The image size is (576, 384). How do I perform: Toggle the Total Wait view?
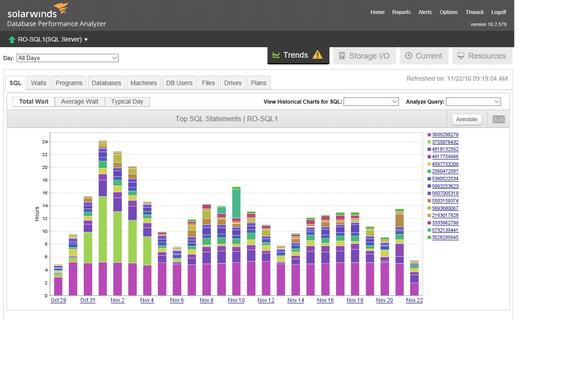click(33, 102)
